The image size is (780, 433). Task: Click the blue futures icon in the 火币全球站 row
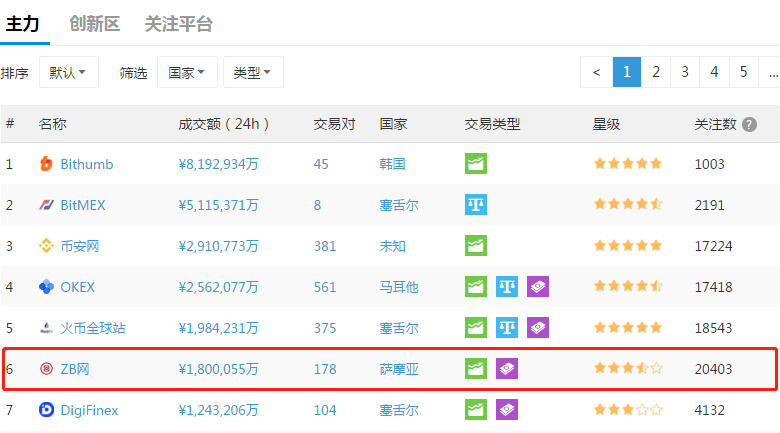(507, 327)
